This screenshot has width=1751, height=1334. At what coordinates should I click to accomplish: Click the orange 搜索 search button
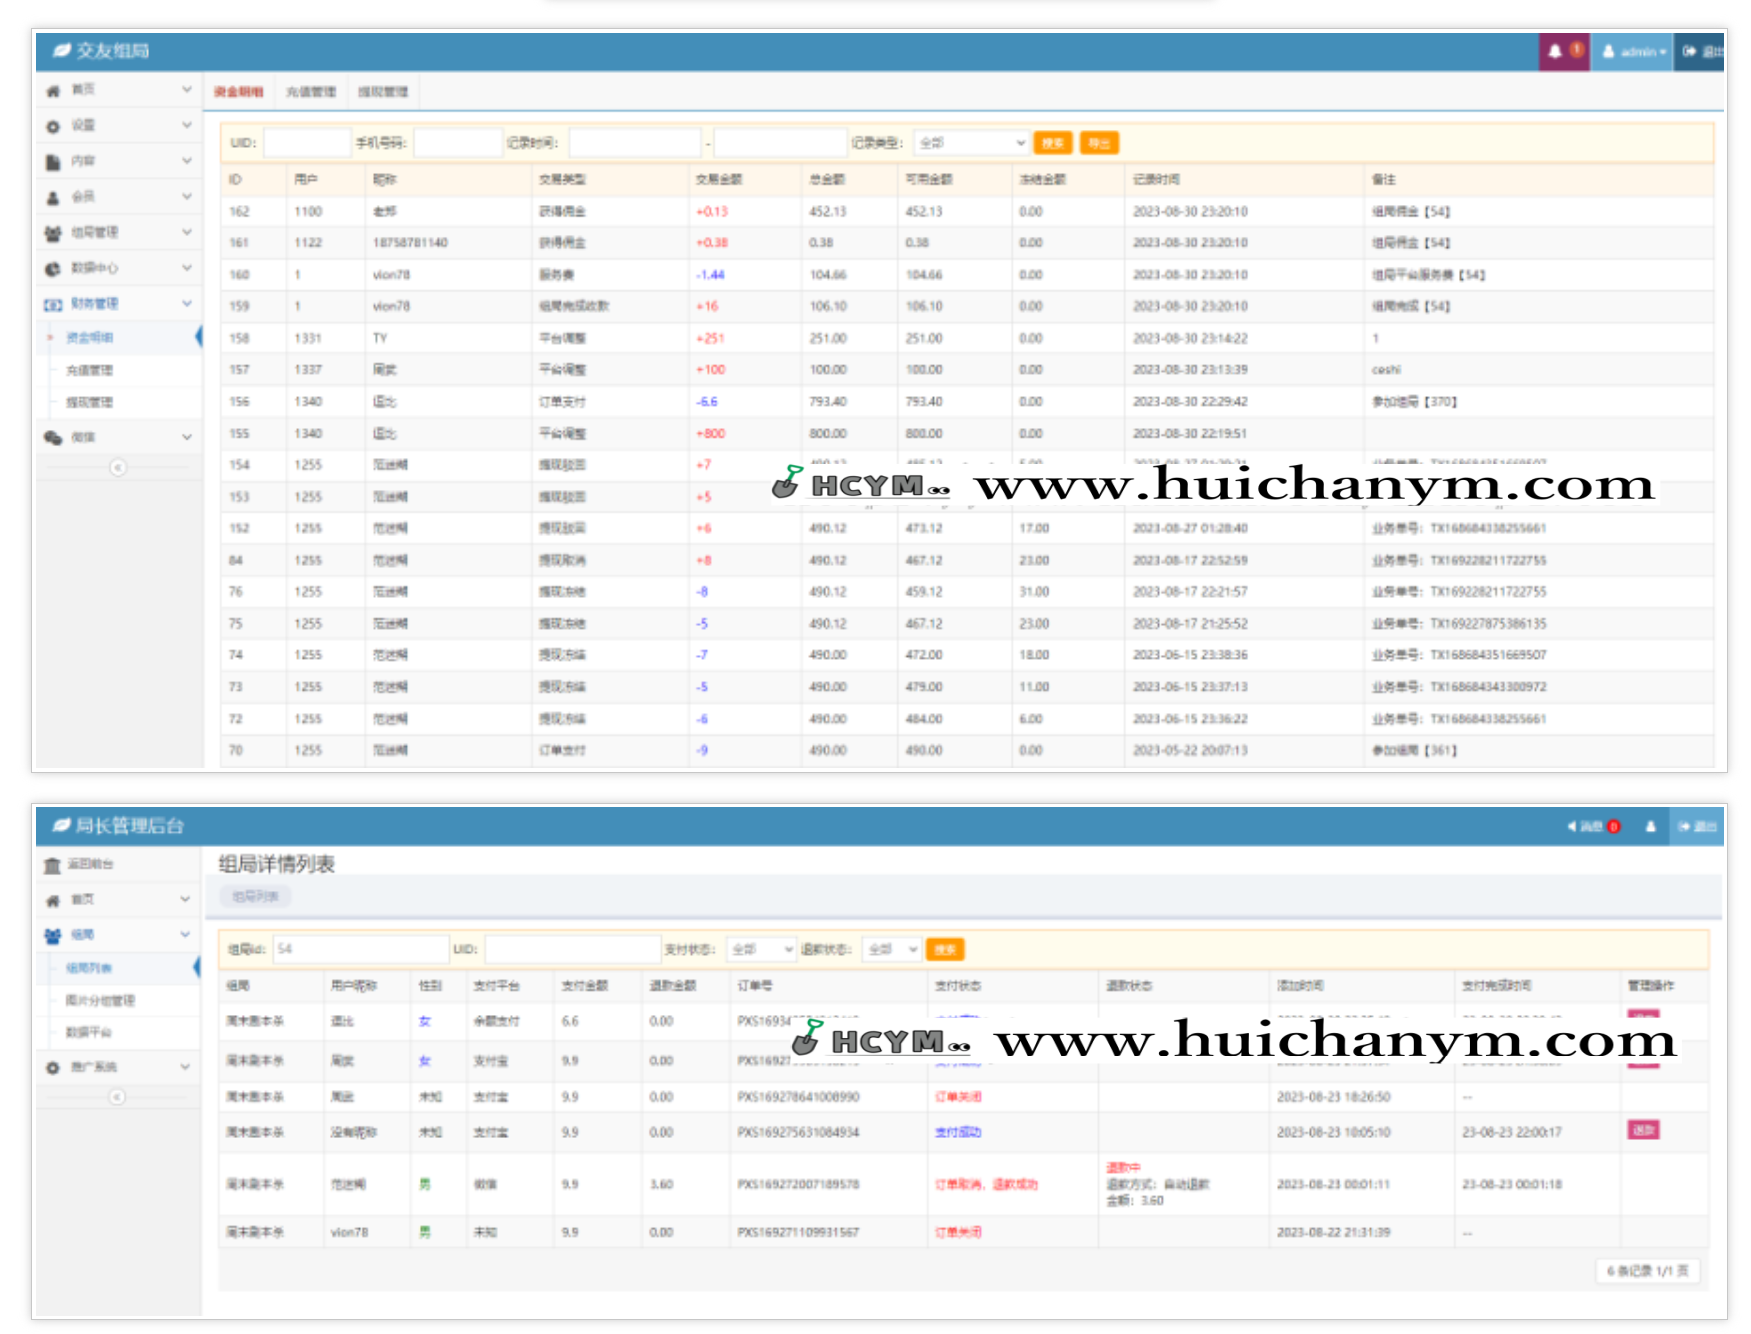(x=1051, y=142)
